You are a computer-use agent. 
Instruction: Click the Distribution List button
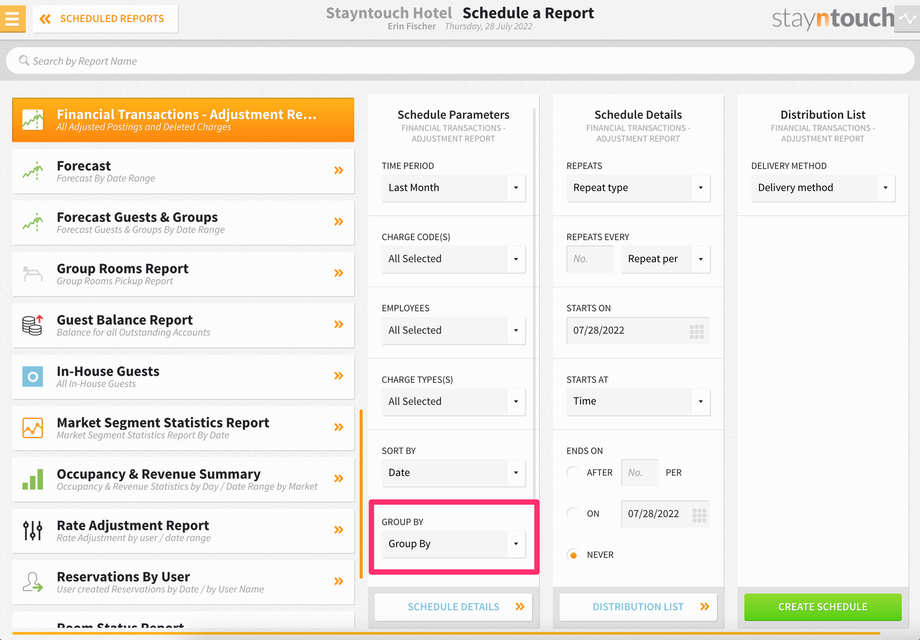[x=638, y=607]
